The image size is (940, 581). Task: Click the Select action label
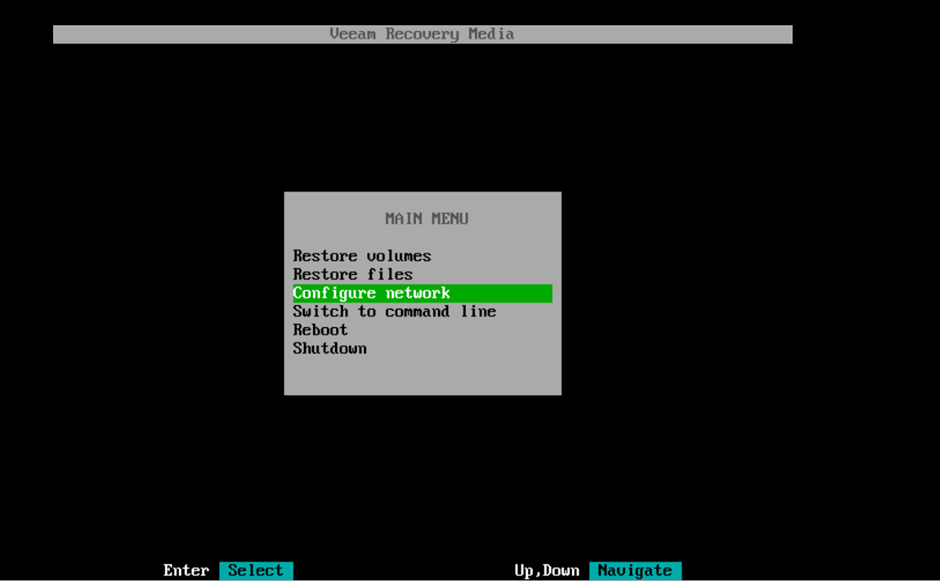coord(255,570)
